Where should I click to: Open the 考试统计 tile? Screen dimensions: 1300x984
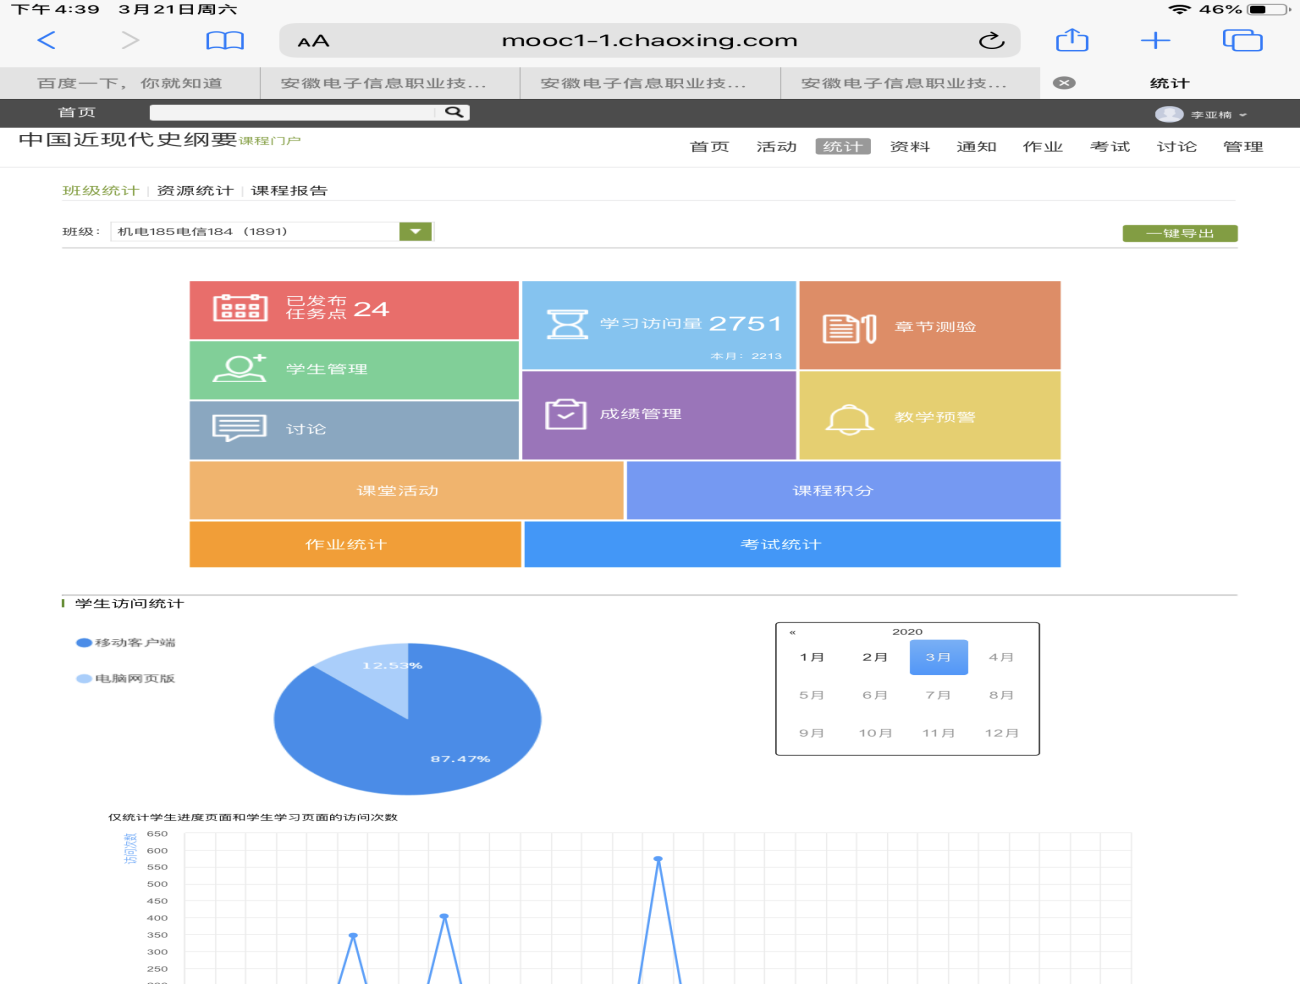792,544
